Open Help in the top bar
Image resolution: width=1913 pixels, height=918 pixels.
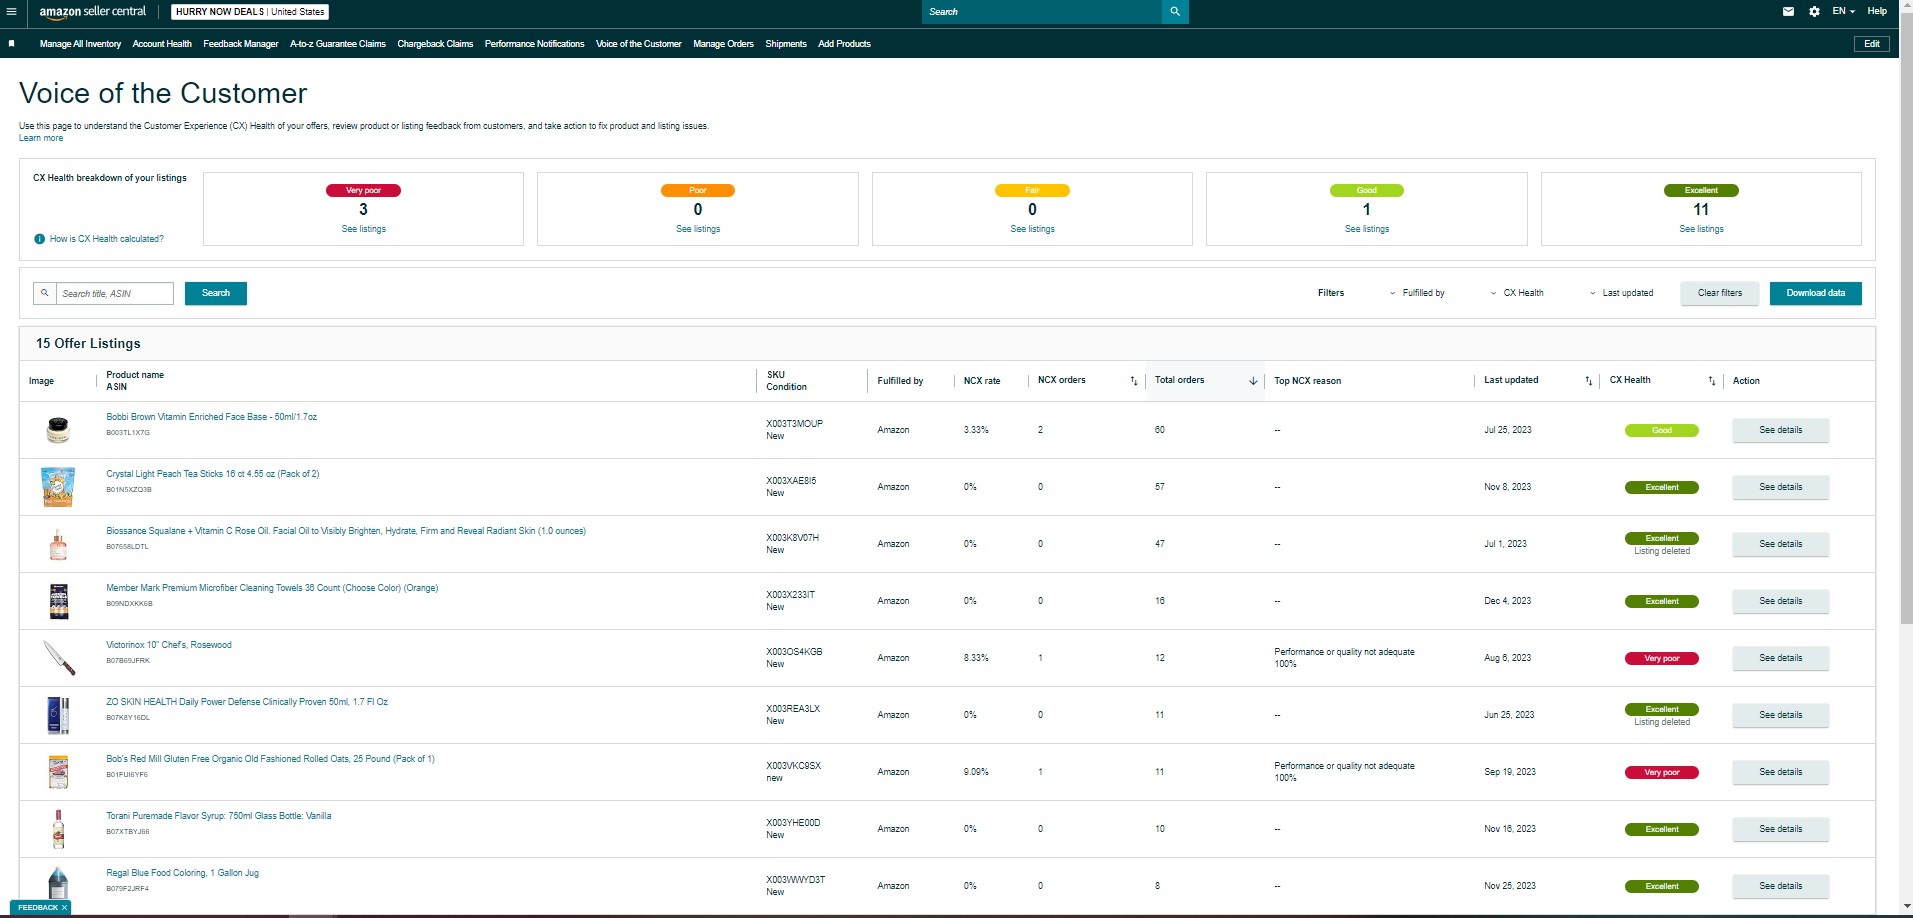point(1877,12)
